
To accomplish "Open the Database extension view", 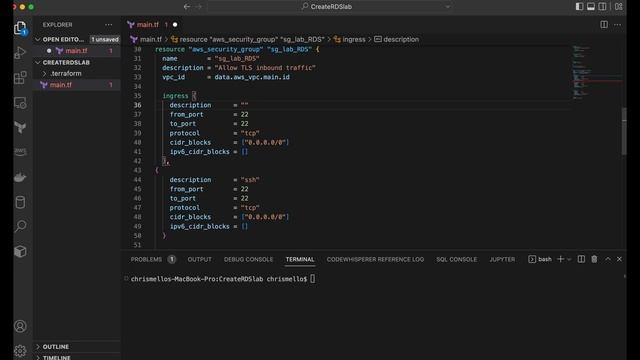I will click(20, 202).
